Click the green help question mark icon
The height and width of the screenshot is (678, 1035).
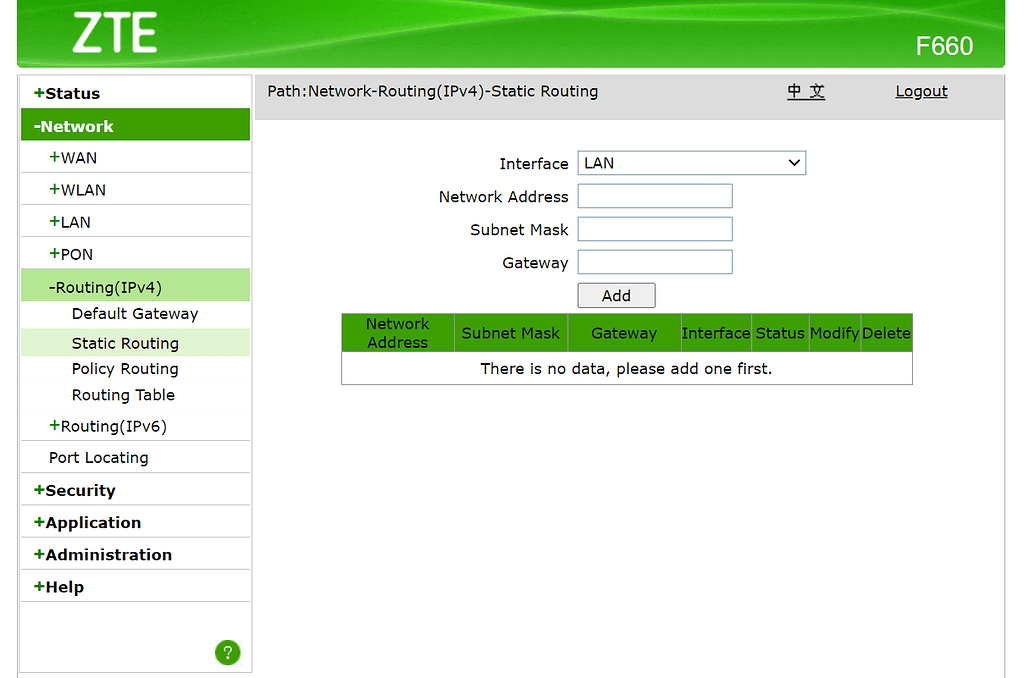(x=227, y=653)
